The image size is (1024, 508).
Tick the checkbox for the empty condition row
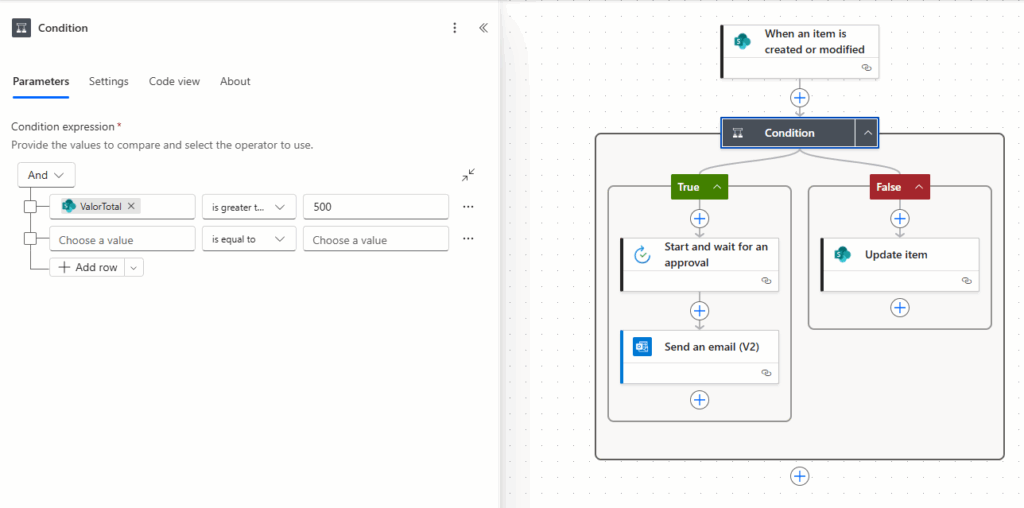point(30,239)
